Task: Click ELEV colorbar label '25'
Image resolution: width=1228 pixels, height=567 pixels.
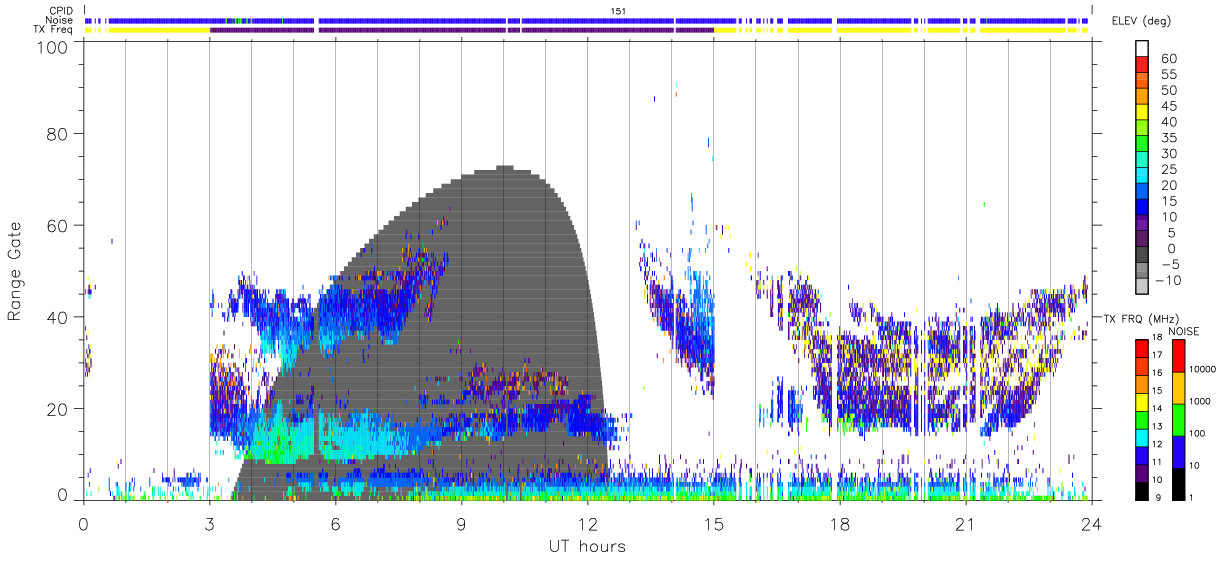Action: point(1168,170)
